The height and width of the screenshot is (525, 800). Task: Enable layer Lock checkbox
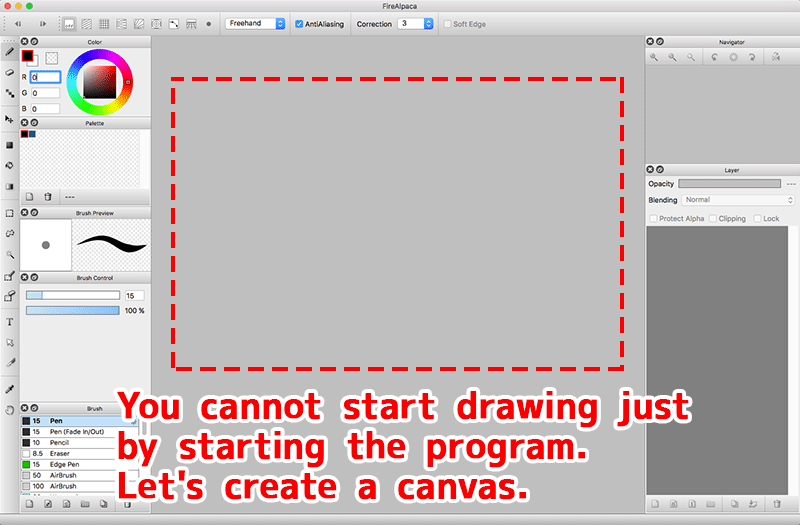(x=758, y=218)
